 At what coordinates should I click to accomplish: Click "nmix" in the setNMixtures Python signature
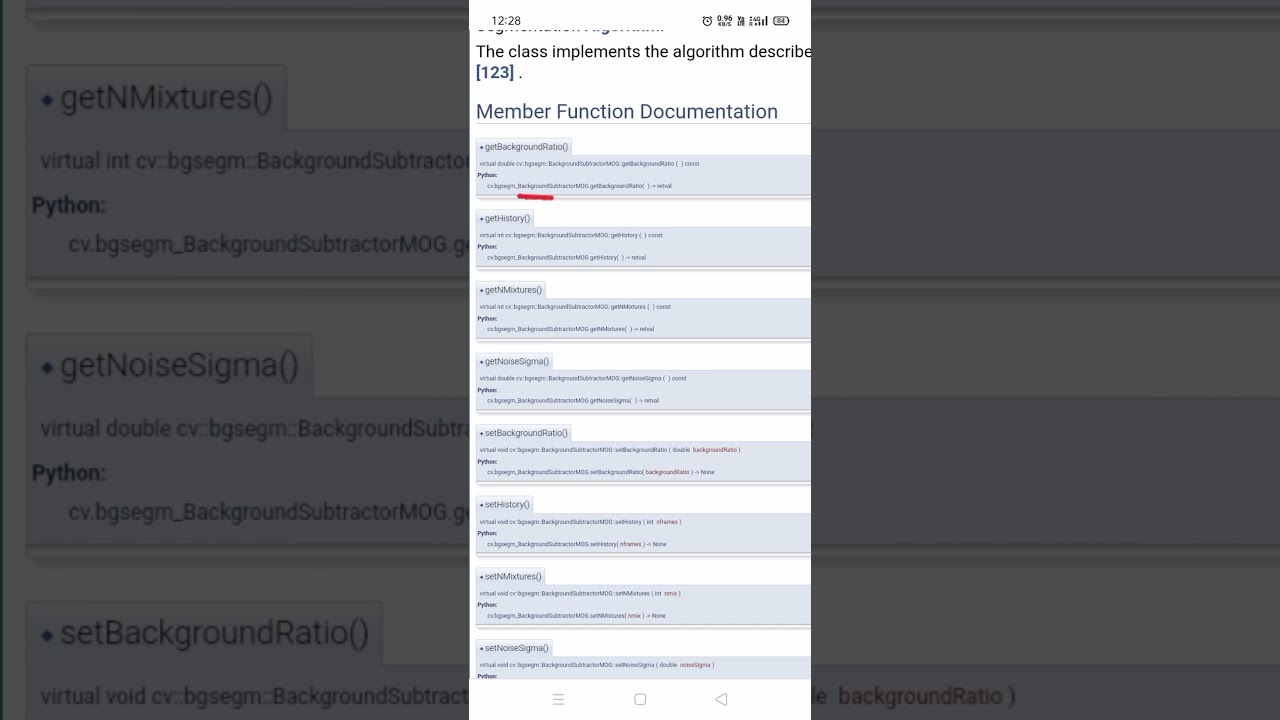tap(635, 616)
